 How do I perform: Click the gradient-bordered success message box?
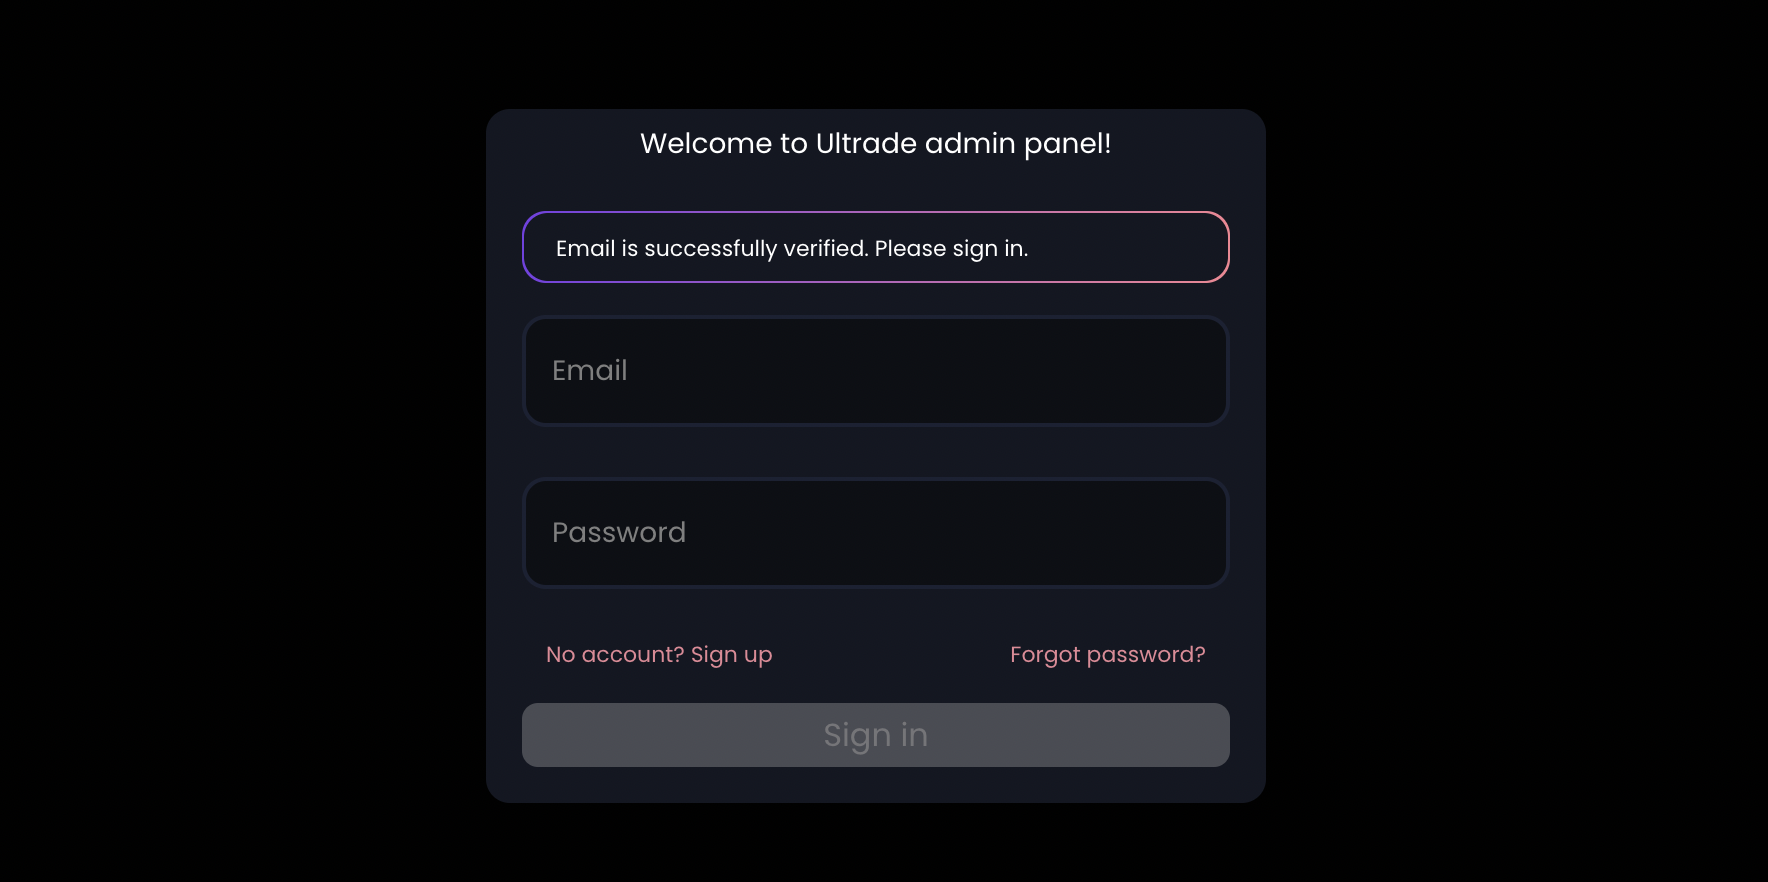[875, 247]
